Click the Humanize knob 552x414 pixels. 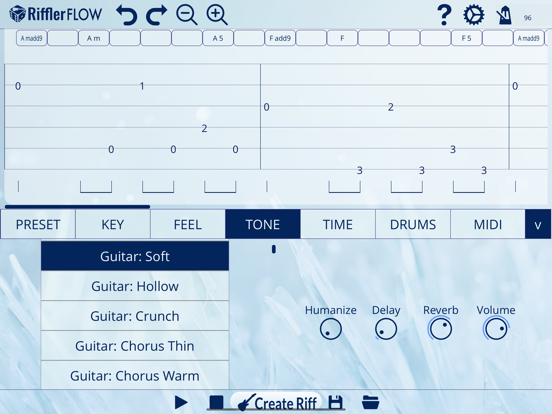point(331,329)
